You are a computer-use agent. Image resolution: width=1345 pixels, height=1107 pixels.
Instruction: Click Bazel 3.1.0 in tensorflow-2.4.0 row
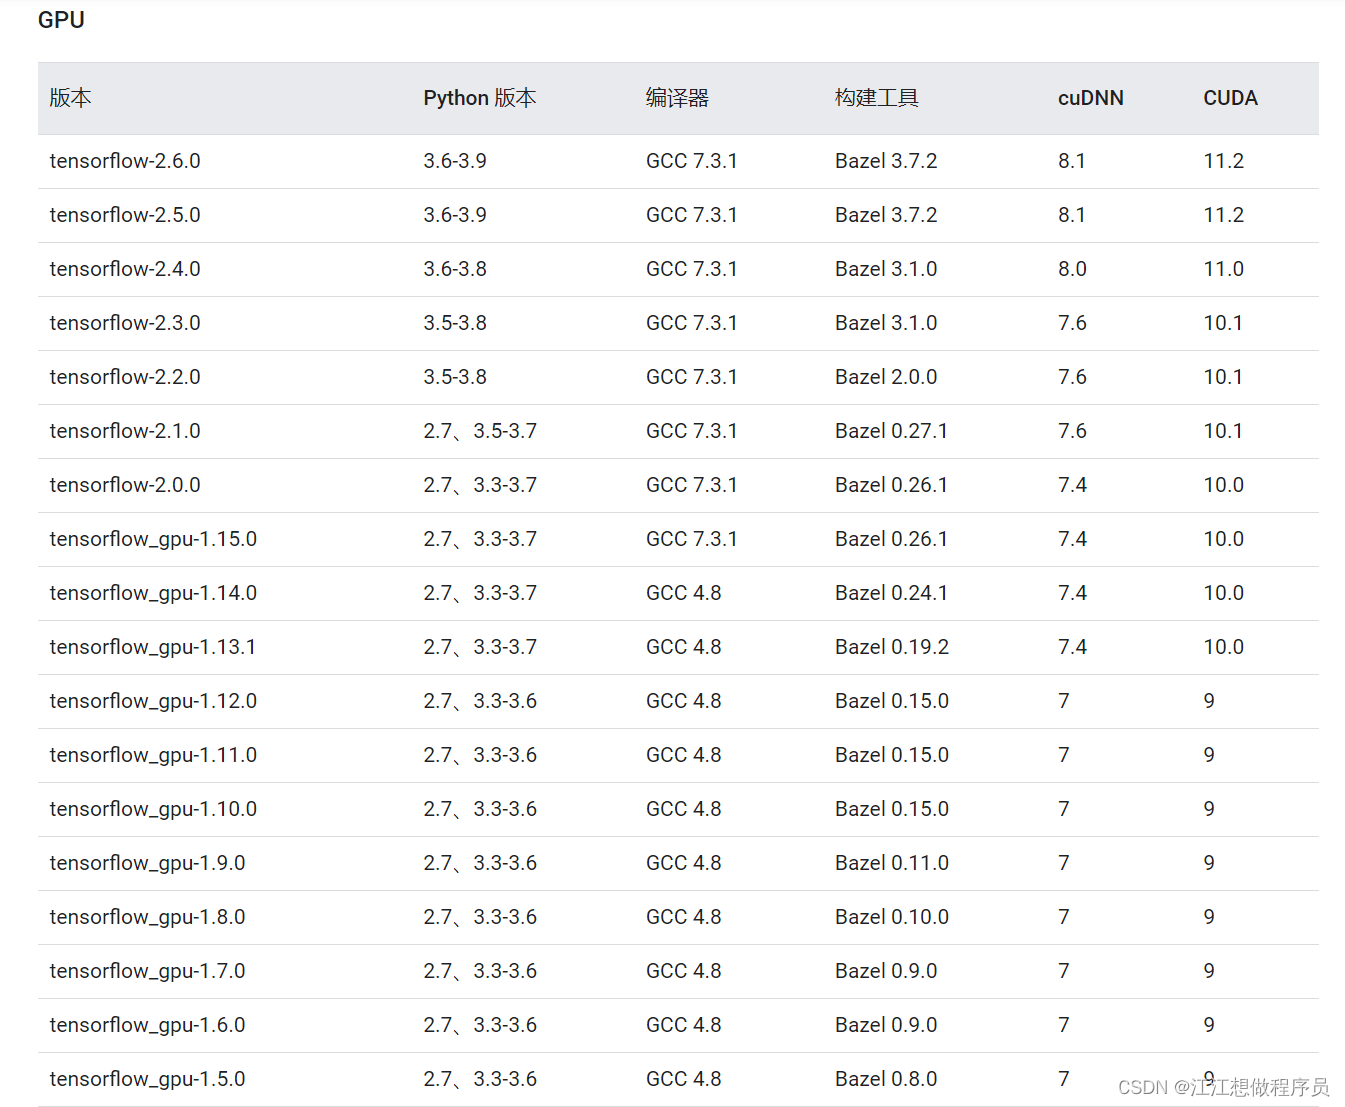coord(886,269)
